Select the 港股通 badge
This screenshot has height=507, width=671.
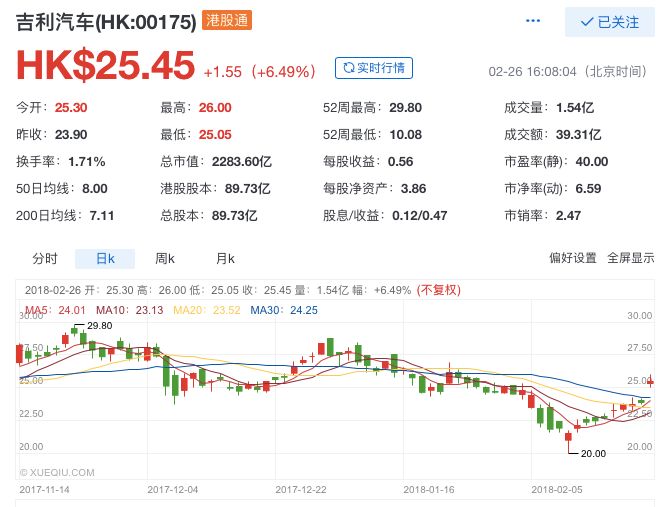[x=227, y=20]
